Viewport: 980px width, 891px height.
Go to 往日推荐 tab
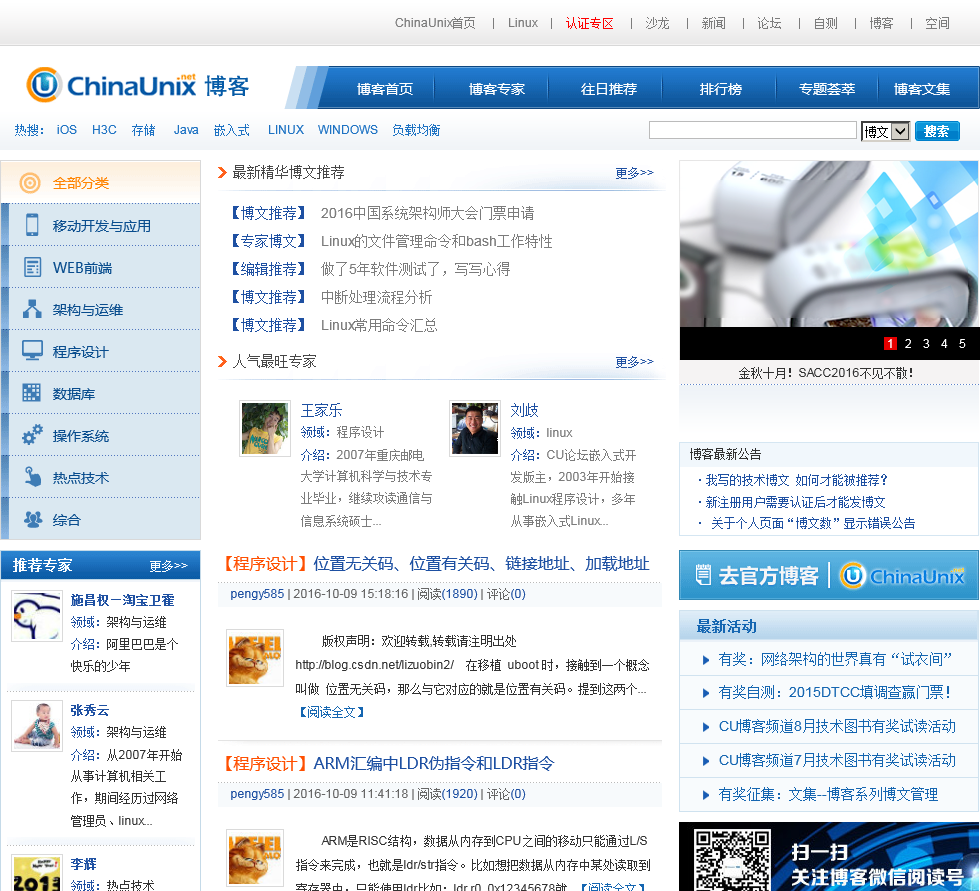[609, 89]
